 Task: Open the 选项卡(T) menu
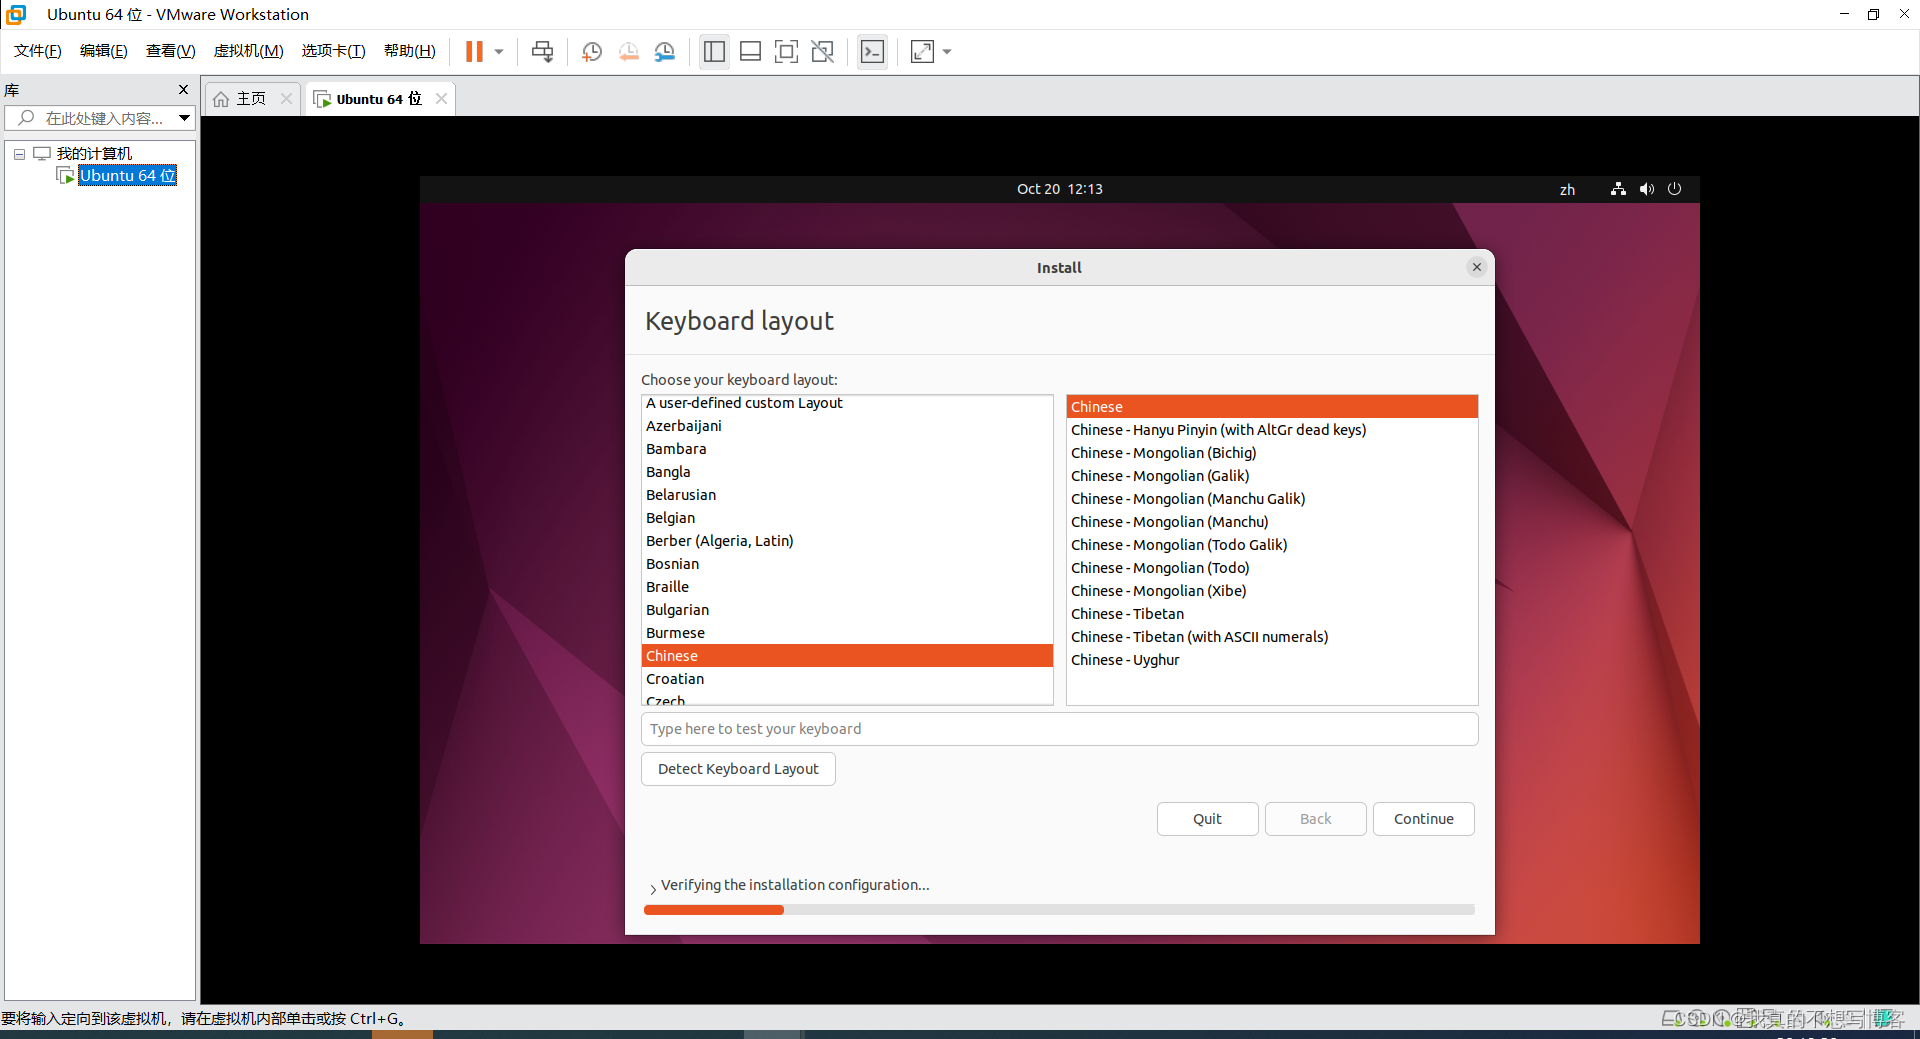tap(334, 51)
